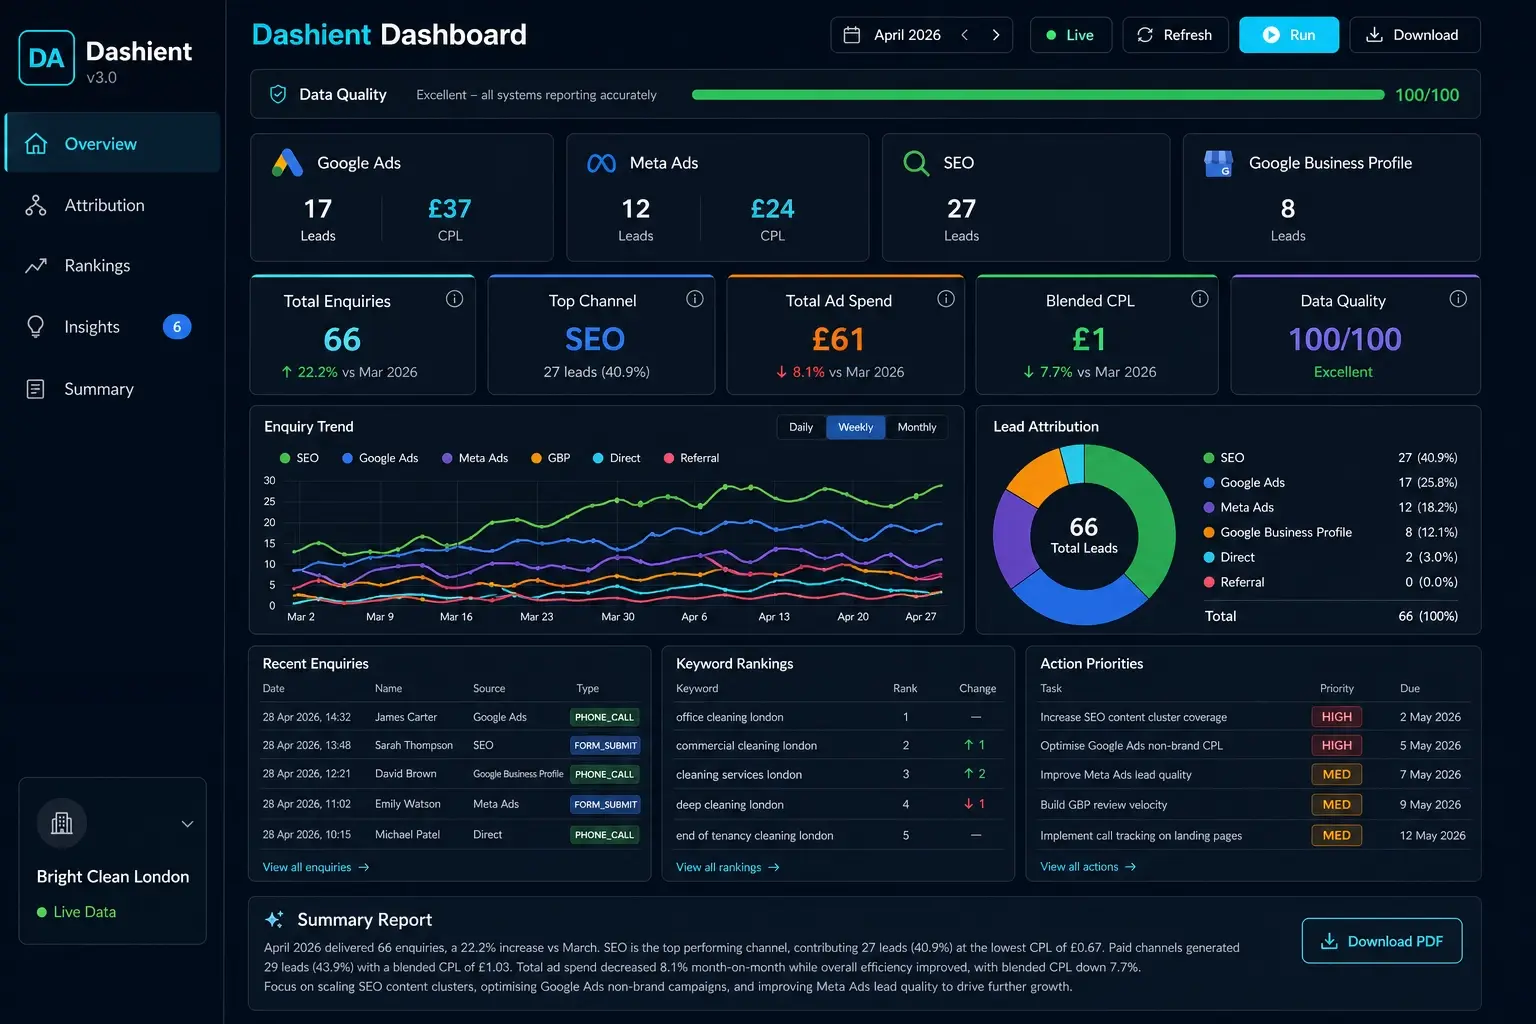Click the Attribution nodes icon in sidebar
Viewport: 1536px width, 1024px height.
pyautogui.click(x=36, y=205)
